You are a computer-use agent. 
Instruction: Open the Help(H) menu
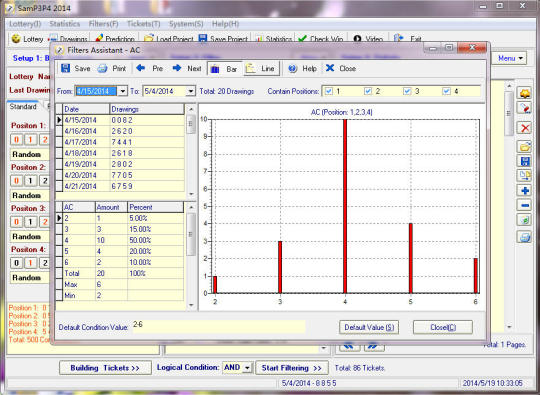coord(225,24)
